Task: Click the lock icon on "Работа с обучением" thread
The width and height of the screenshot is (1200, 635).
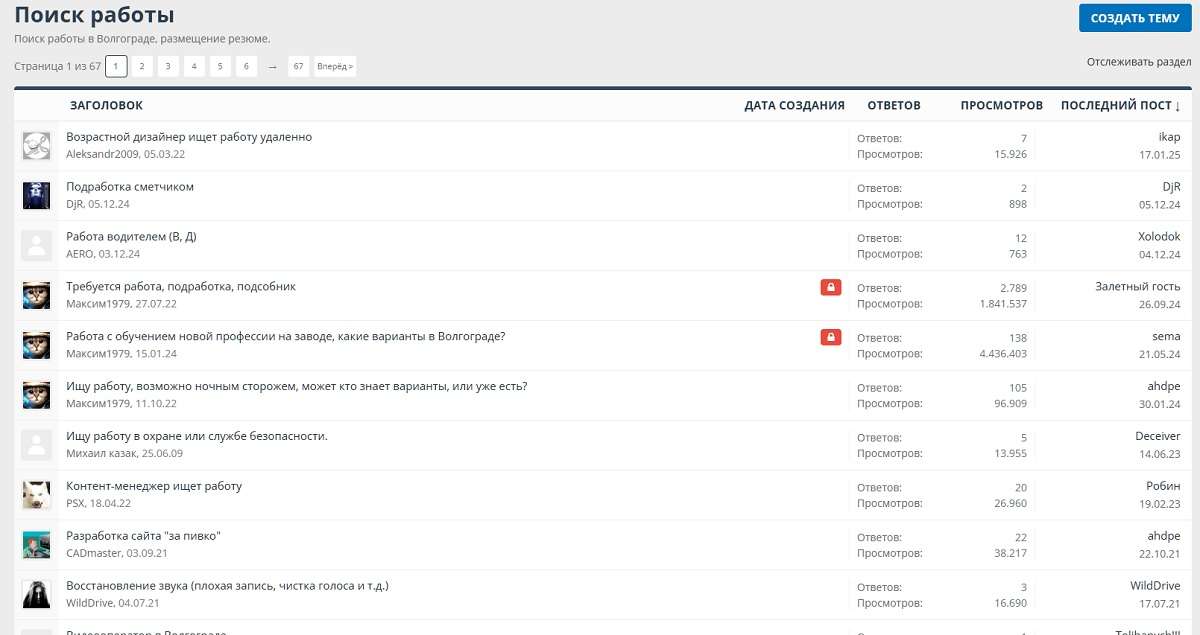Action: click(830, 337)
